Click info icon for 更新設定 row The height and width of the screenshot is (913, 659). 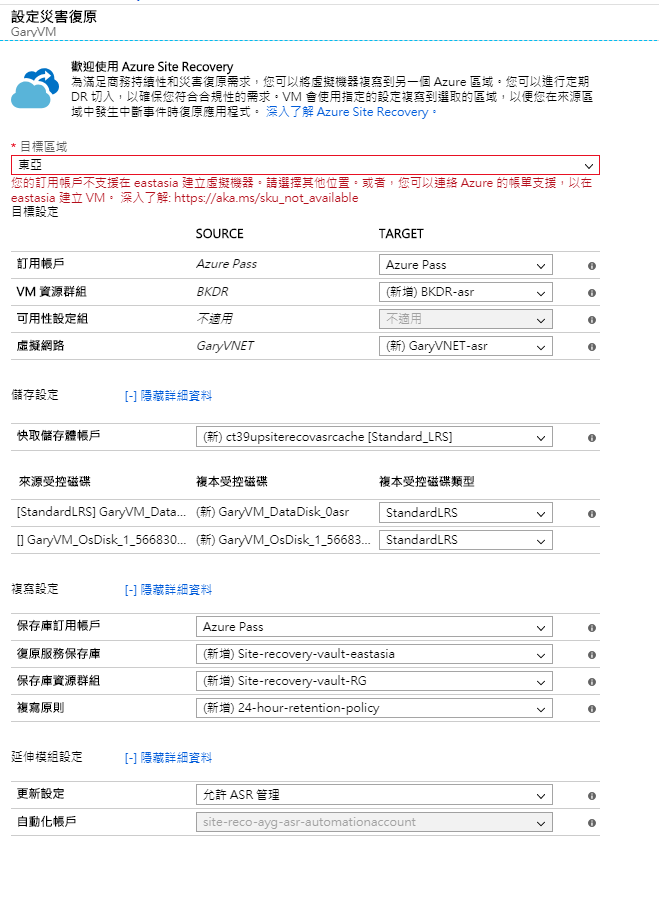tap(591, 796)
